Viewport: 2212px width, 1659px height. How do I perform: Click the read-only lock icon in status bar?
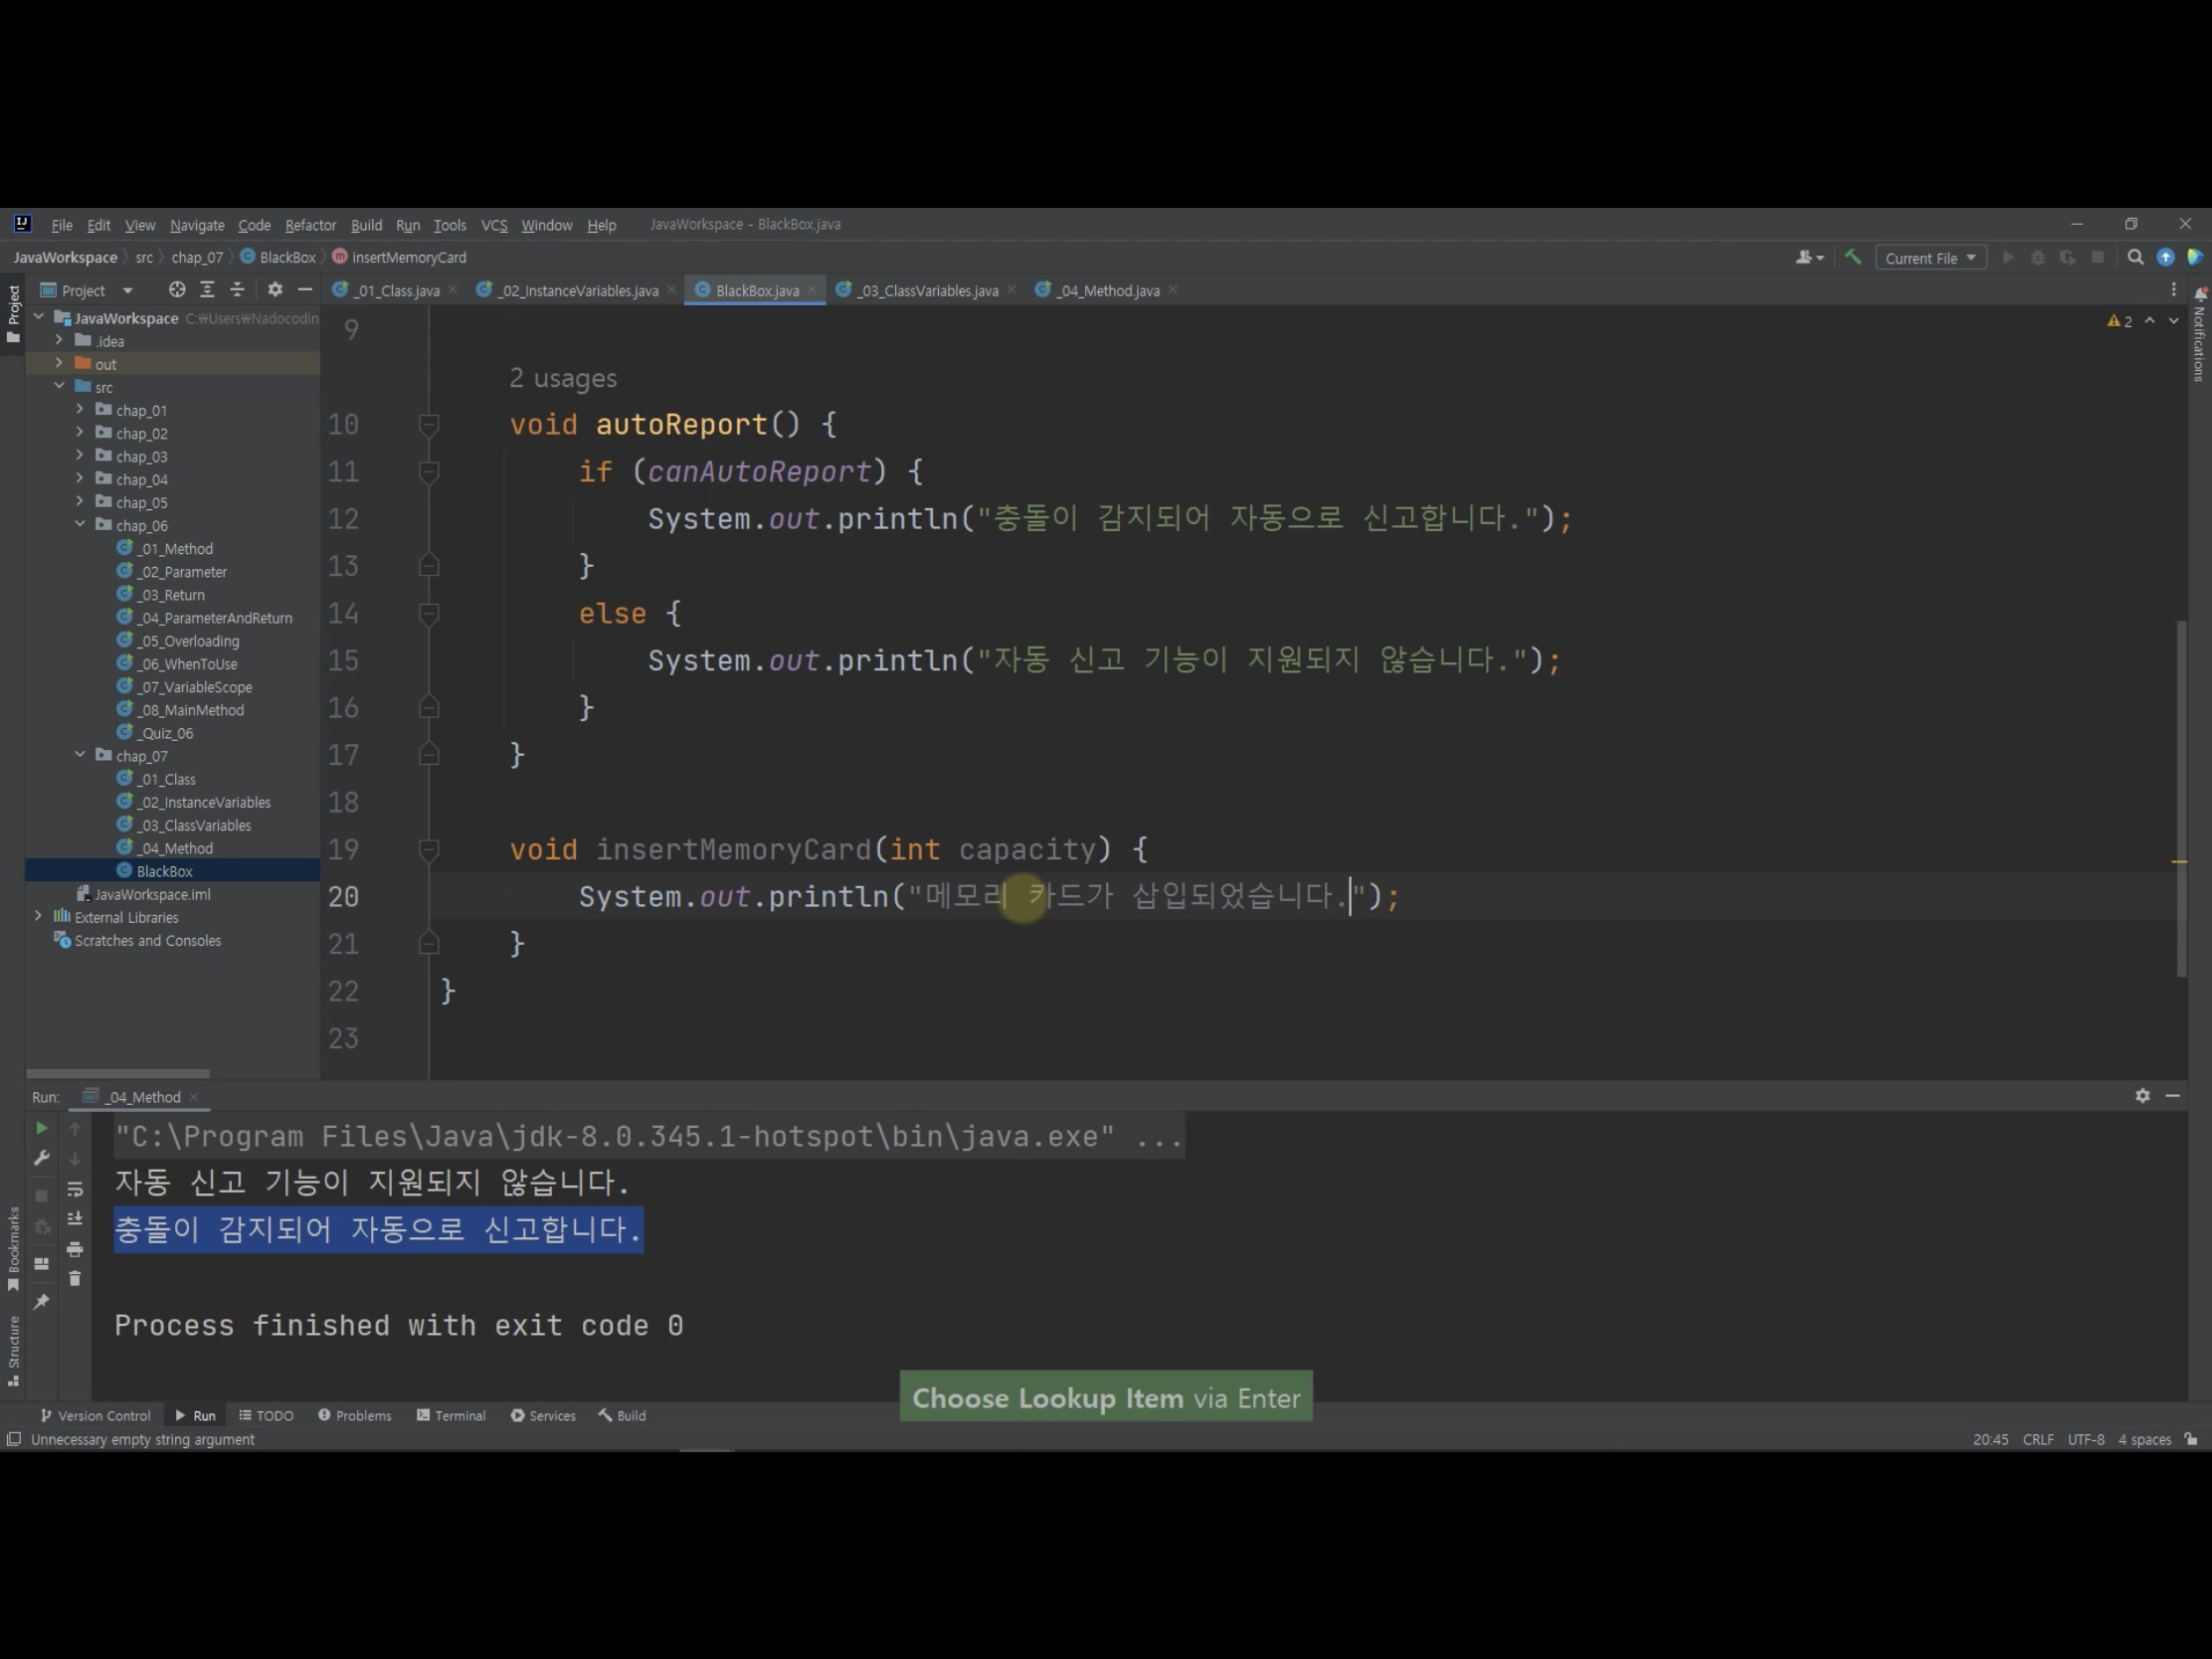[x=2191, y=1439]
